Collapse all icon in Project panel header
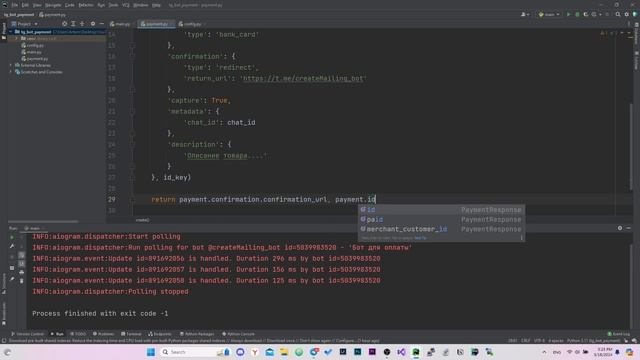Screen dimensions: 640x360 pyautogui.click(x=82, y=24)
